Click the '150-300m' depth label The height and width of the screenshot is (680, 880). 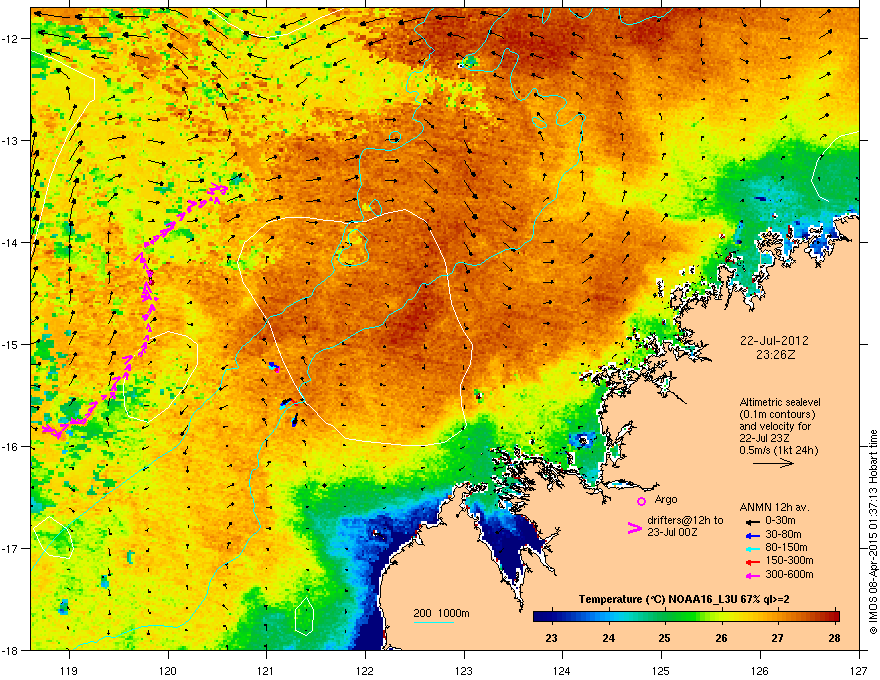coord(789,560)
